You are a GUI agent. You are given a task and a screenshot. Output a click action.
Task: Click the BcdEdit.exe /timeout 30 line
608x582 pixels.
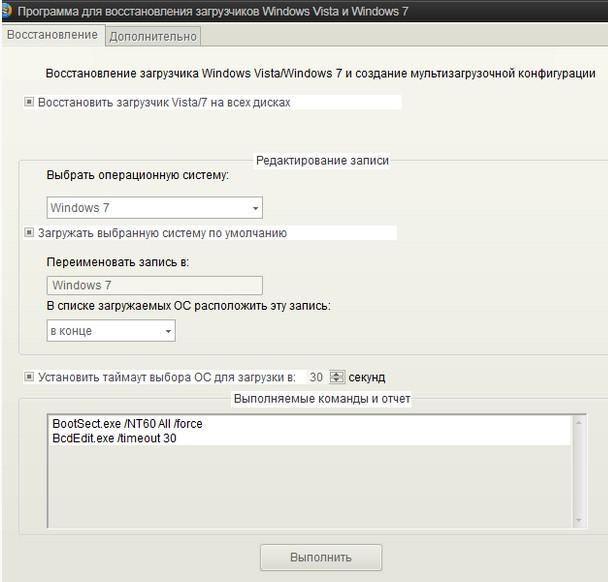pos(114,438)
